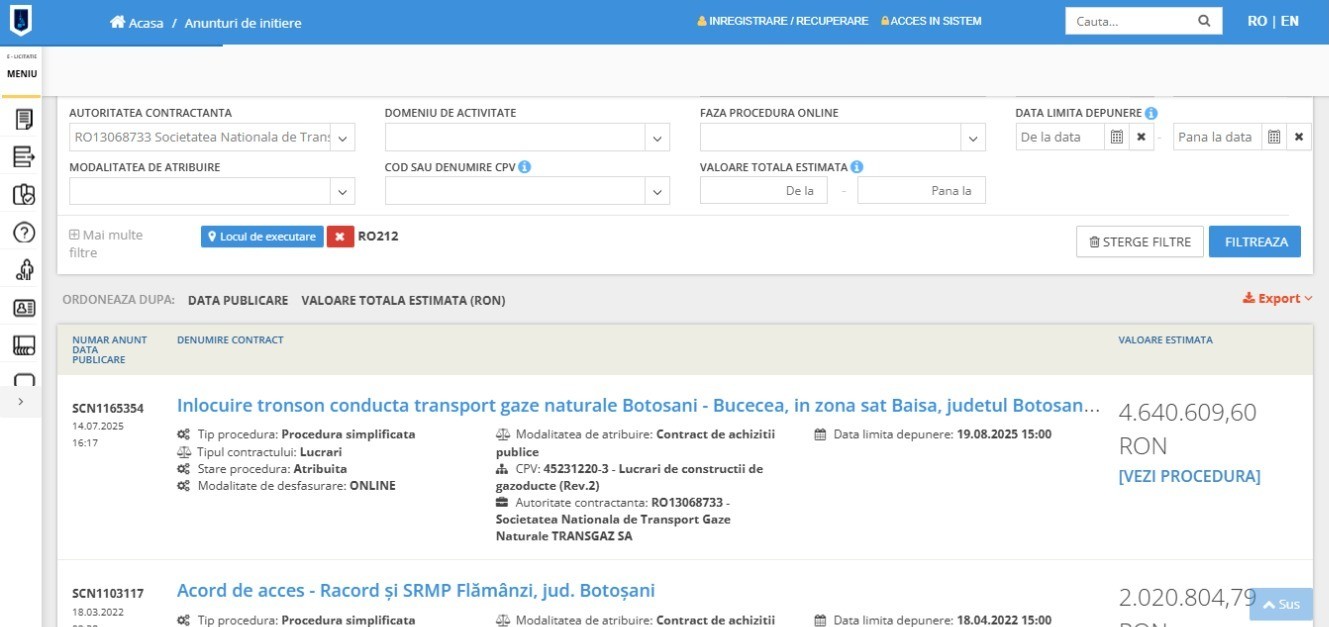The image size is (1329, 627).
Task: Open calendar picker for 'De la data'
Action: (1117, 137)
